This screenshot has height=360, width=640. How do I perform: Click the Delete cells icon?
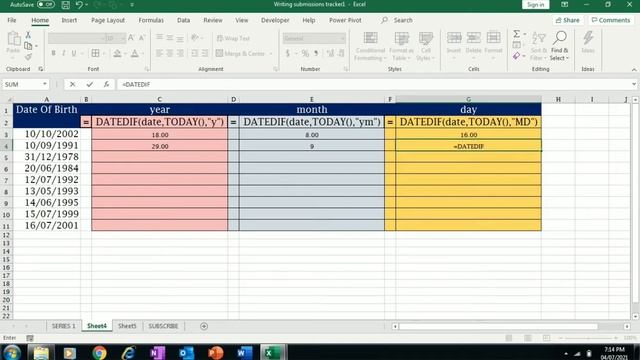click(473, 38)
